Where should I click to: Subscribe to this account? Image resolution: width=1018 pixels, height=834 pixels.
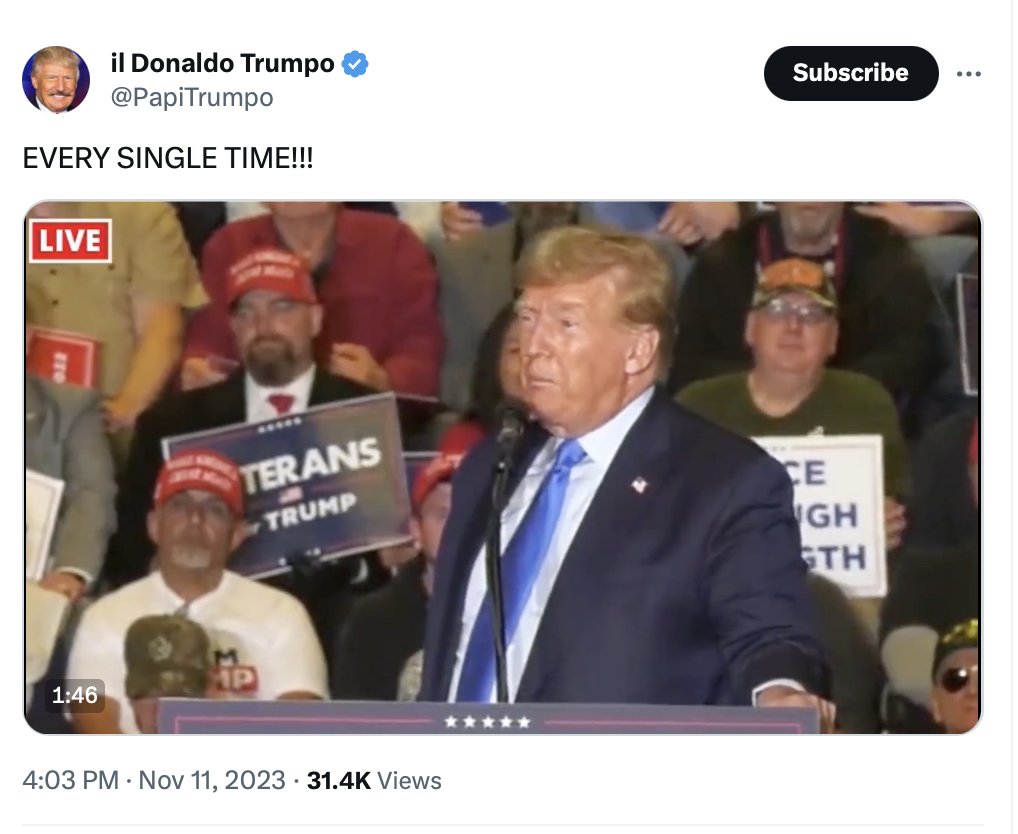point(850,73)
